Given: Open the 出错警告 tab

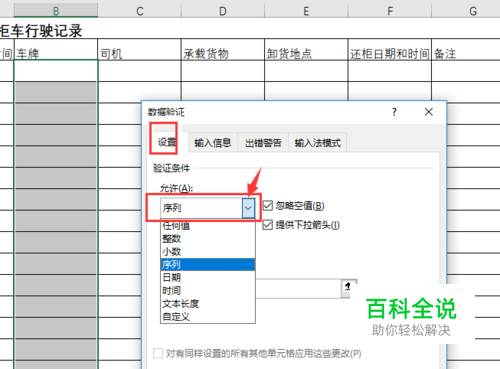Looking at the screenshot, I should (x=263, y=143).
